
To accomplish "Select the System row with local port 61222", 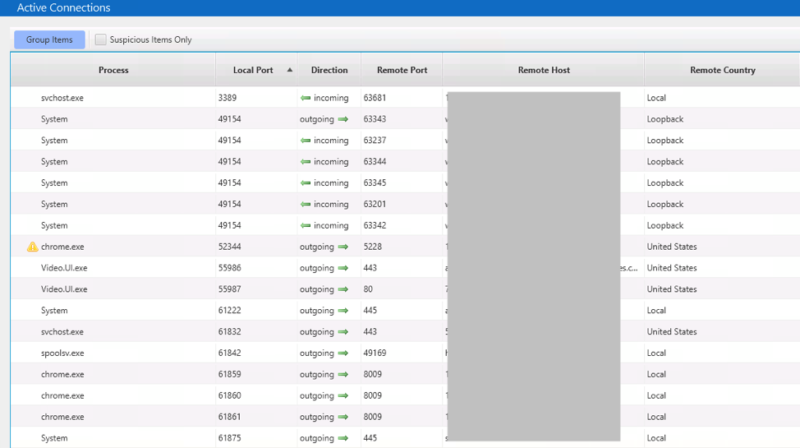I will click(406, 310).
